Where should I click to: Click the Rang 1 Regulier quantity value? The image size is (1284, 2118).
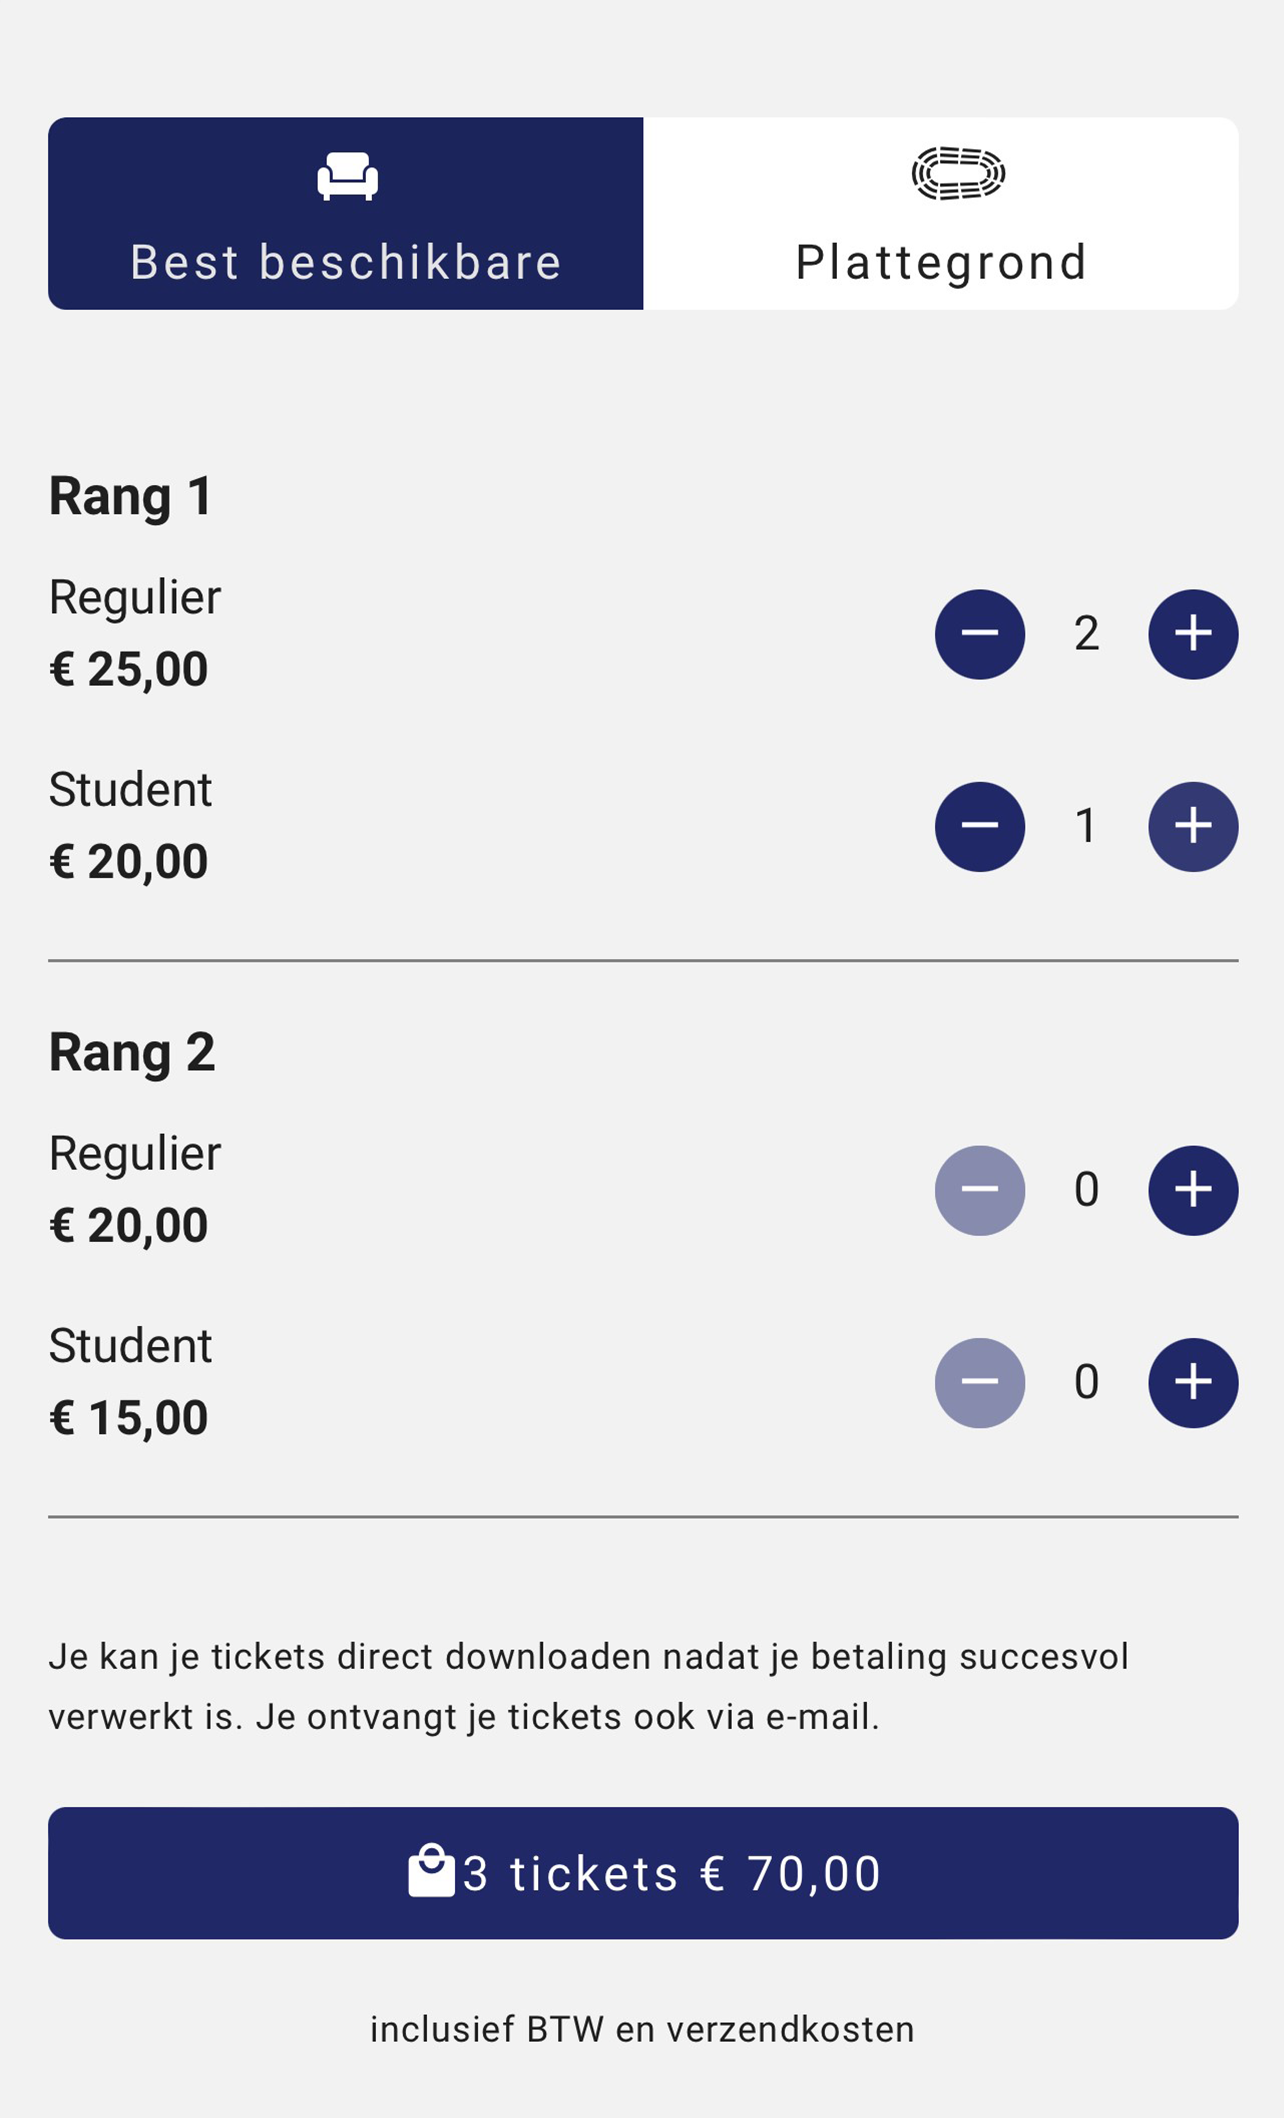click(x=1086, y=634)
